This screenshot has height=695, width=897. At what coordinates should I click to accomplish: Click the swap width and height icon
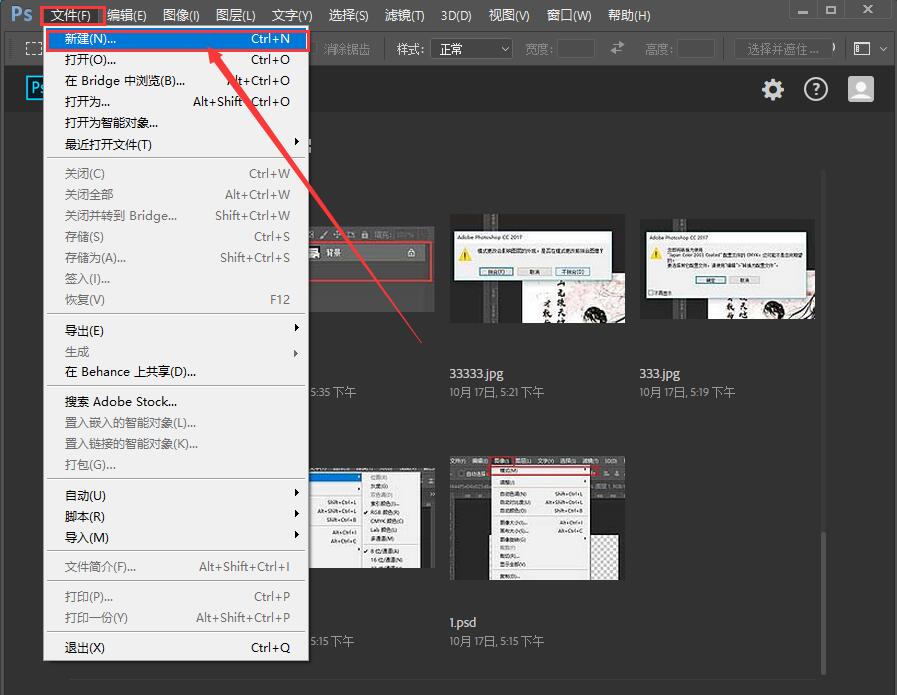(617, 47)
